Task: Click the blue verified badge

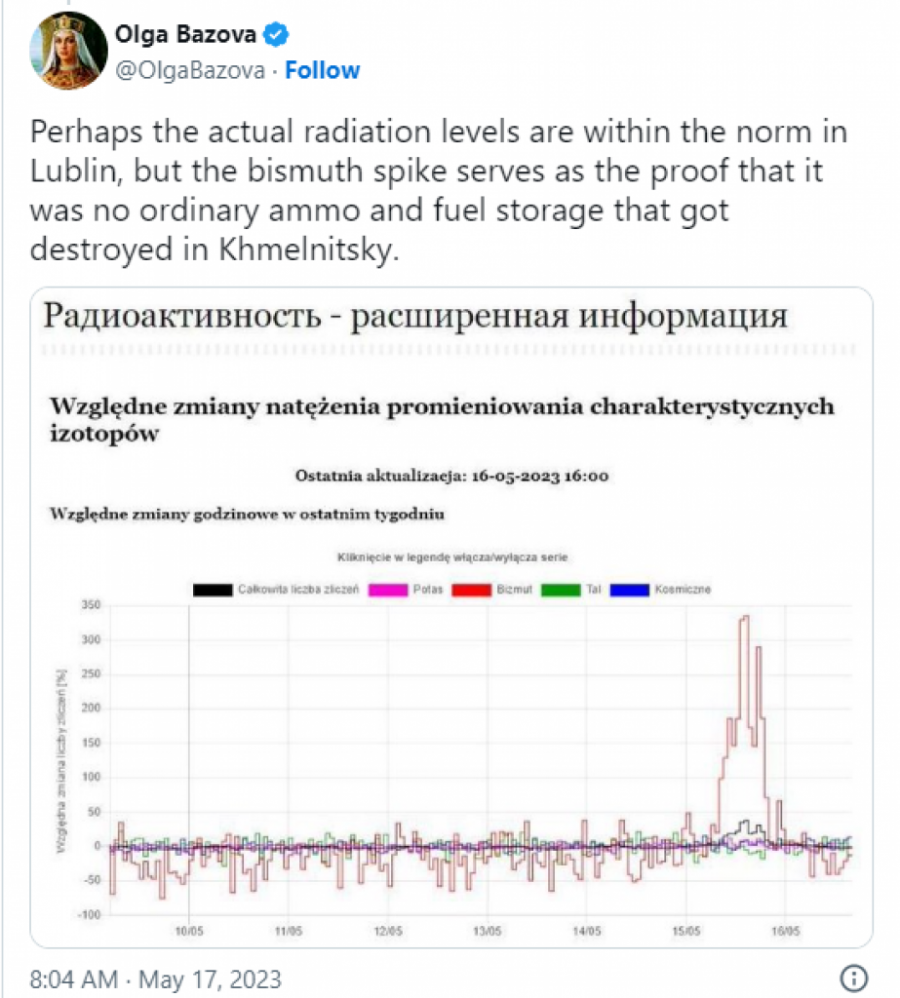Action: point(276,36)
